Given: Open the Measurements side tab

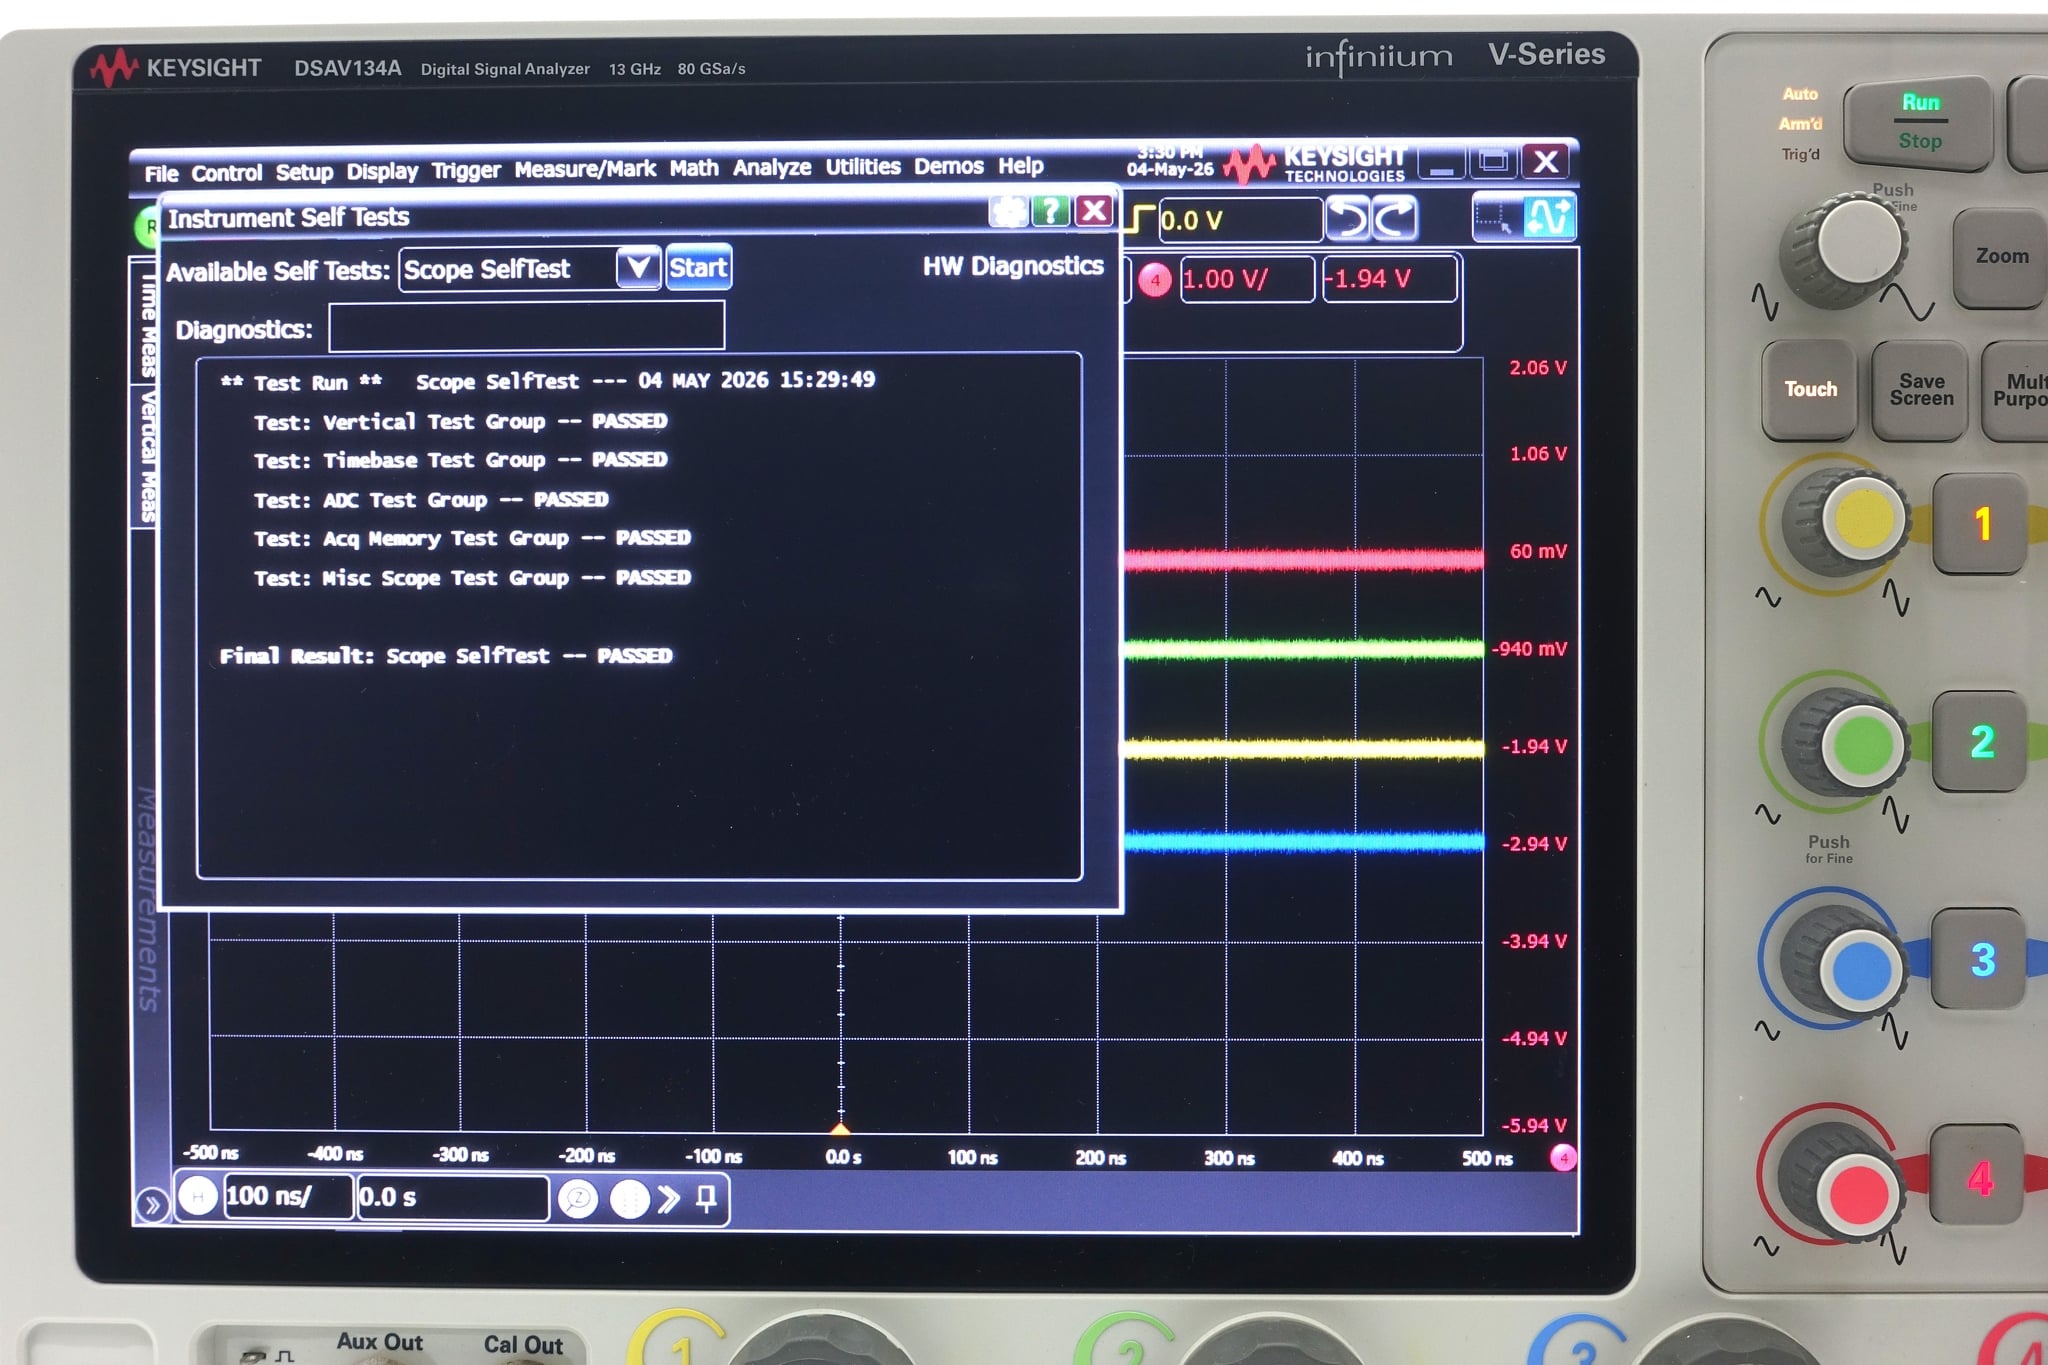Looking at the screenshot, I should pyautogui.click(x=148, y=899).
